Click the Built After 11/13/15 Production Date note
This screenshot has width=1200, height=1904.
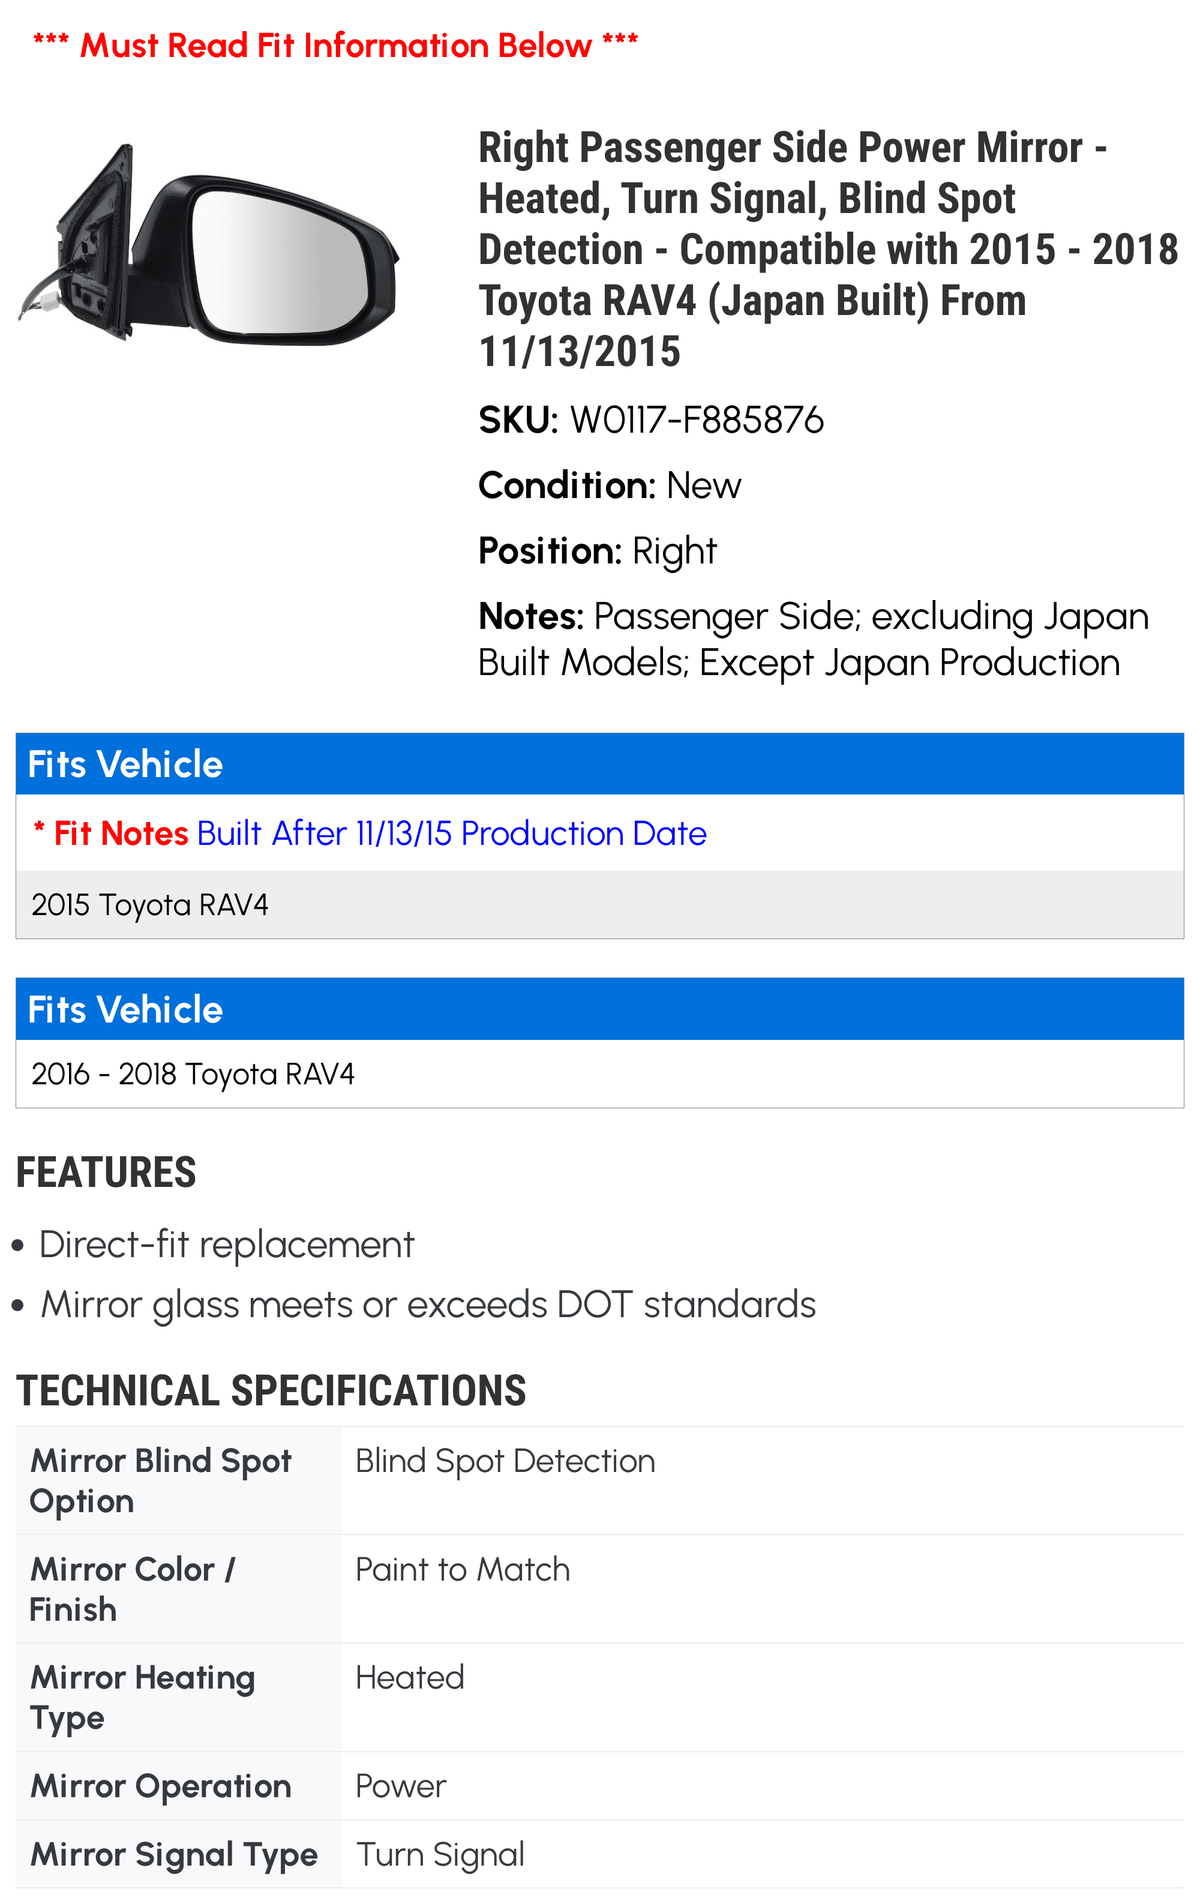tap(451, 834)
